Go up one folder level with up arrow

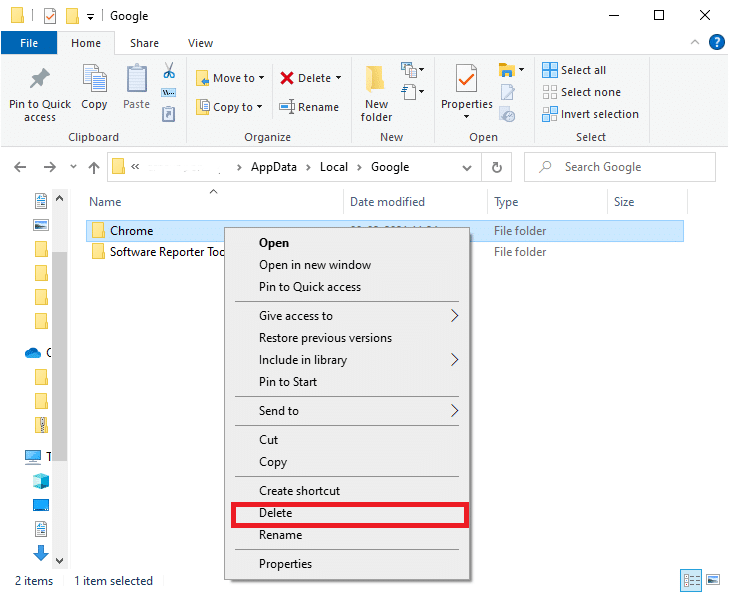[94, 167]
